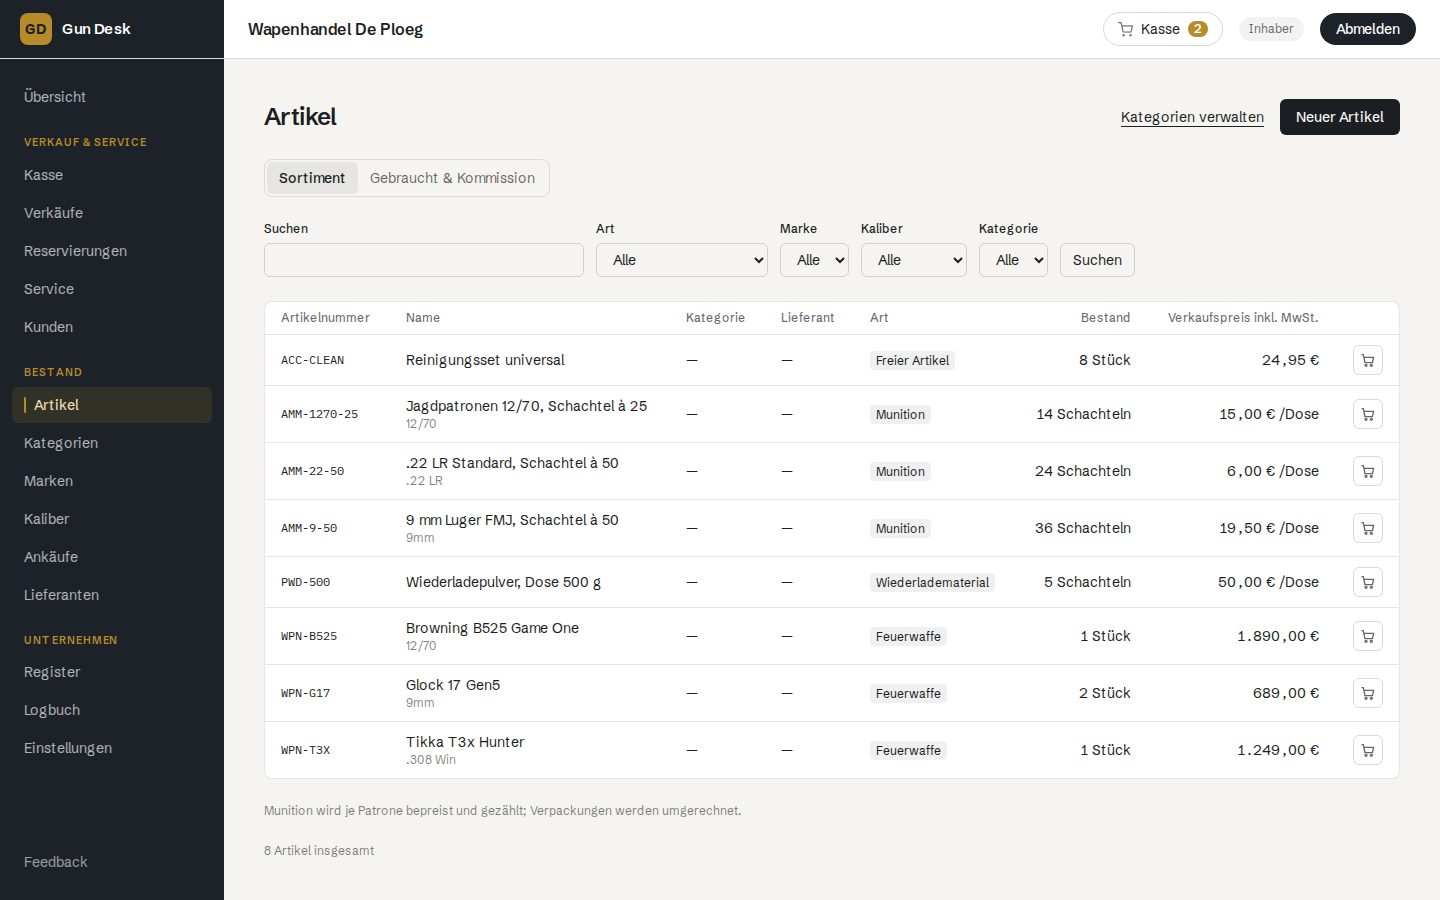Click the GD logo icon

(36, 29)
